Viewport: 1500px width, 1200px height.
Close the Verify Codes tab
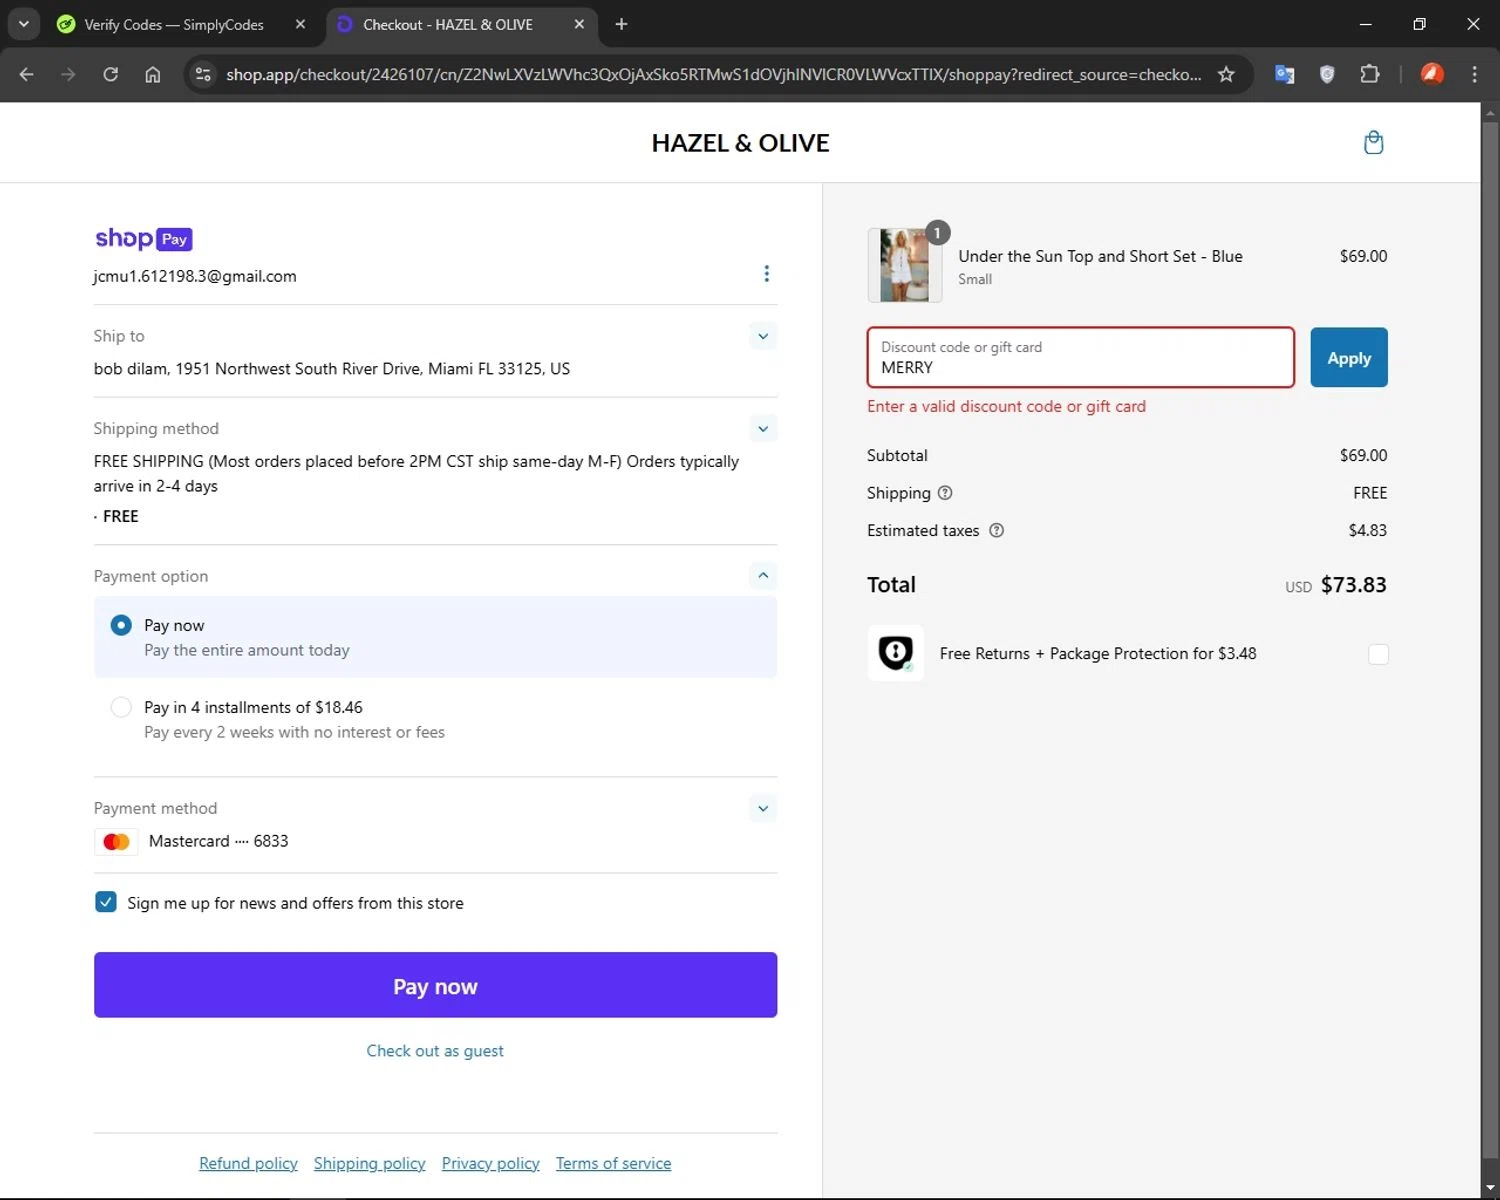click(x=300, y=24)
